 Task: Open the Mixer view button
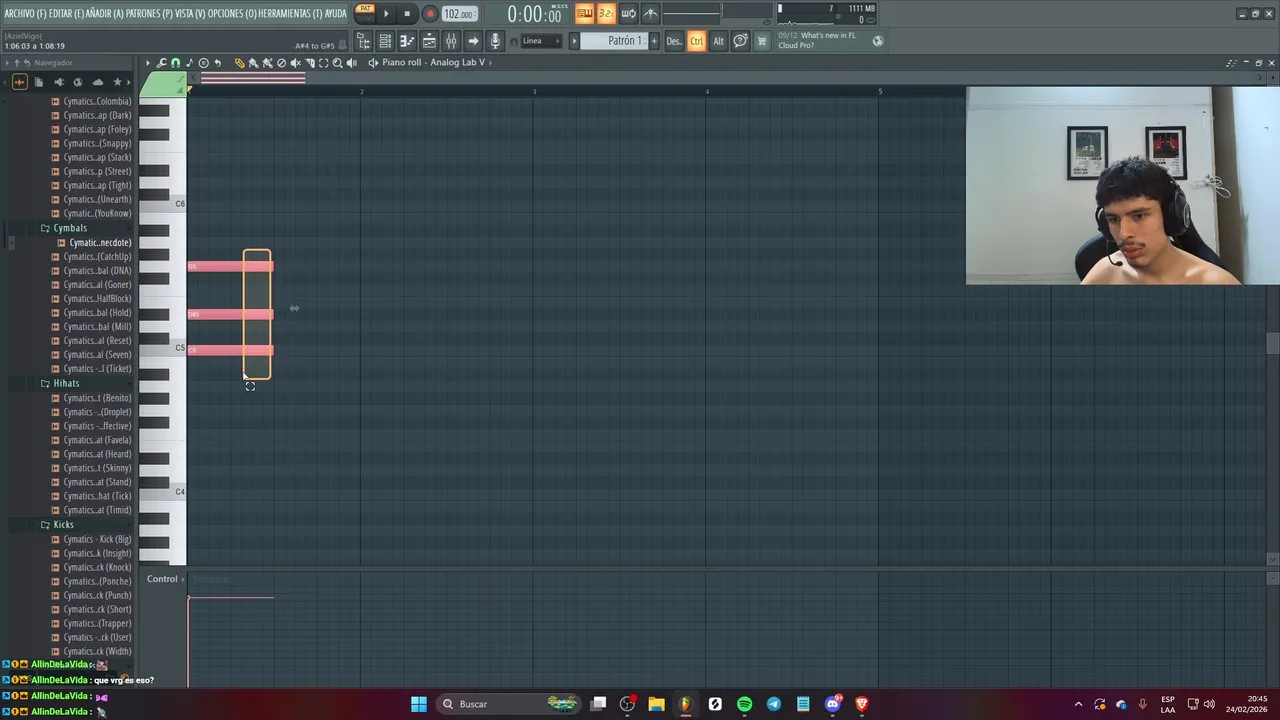[451, 41]
